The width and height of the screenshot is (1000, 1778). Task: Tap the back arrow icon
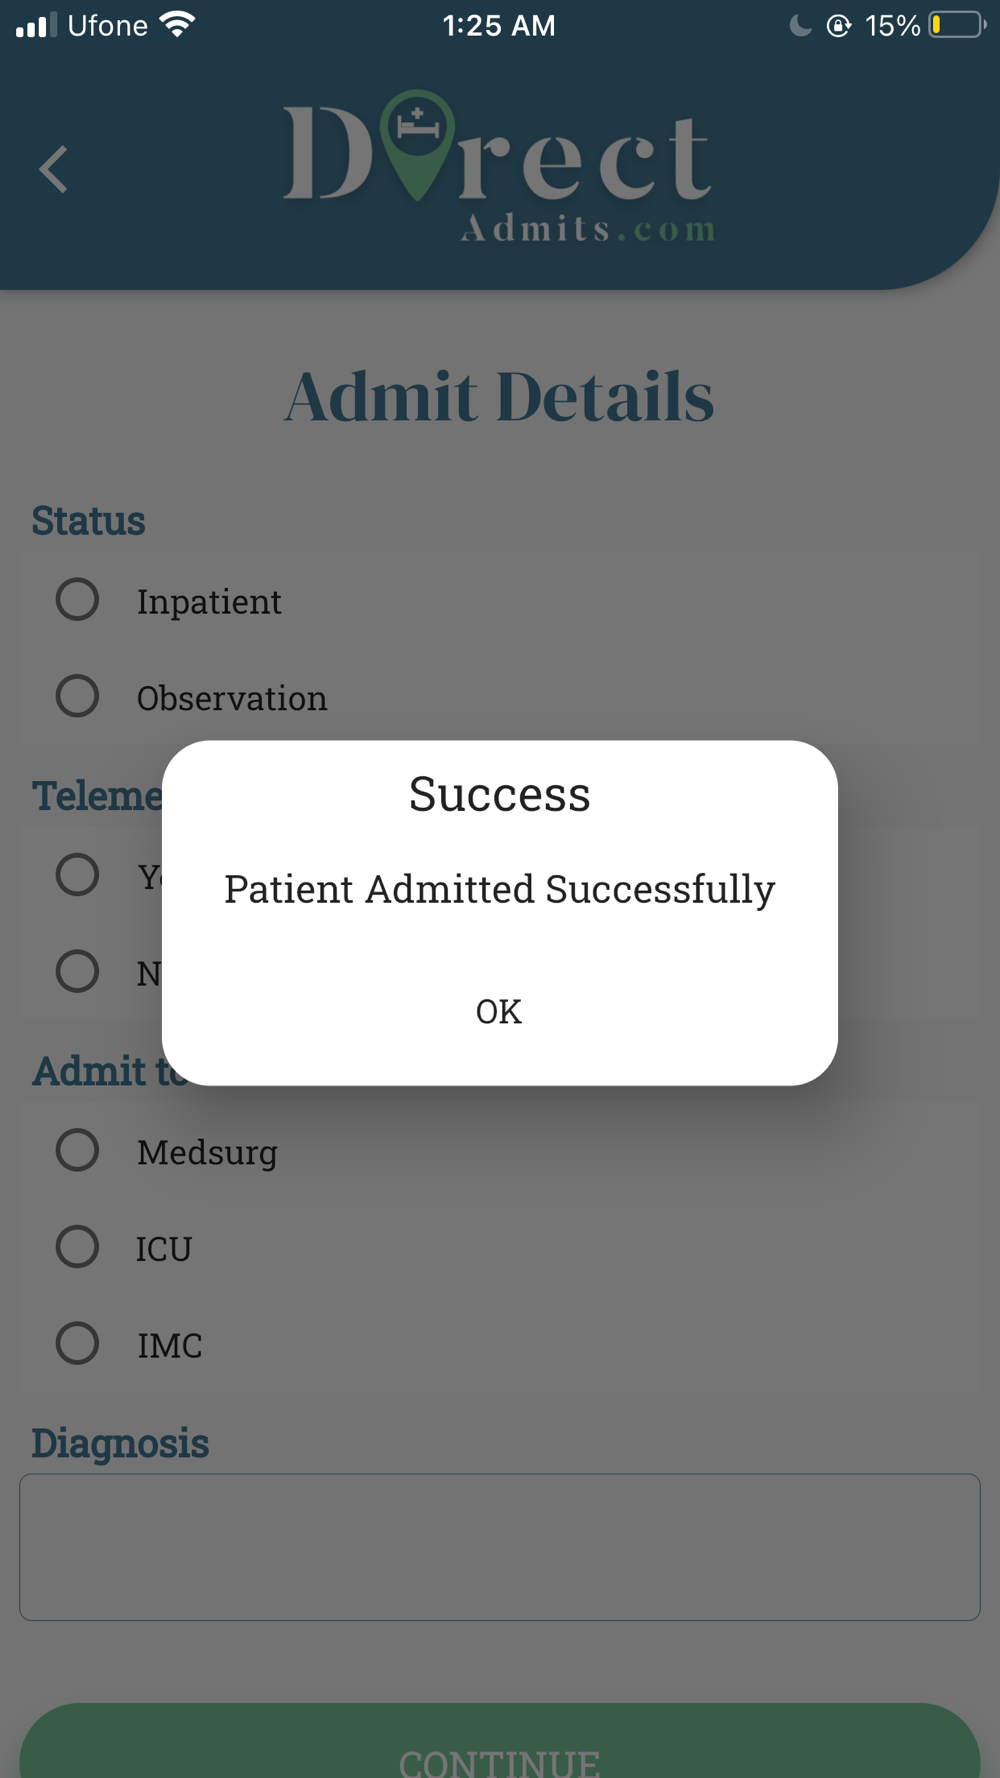click(x=54, y=169)
